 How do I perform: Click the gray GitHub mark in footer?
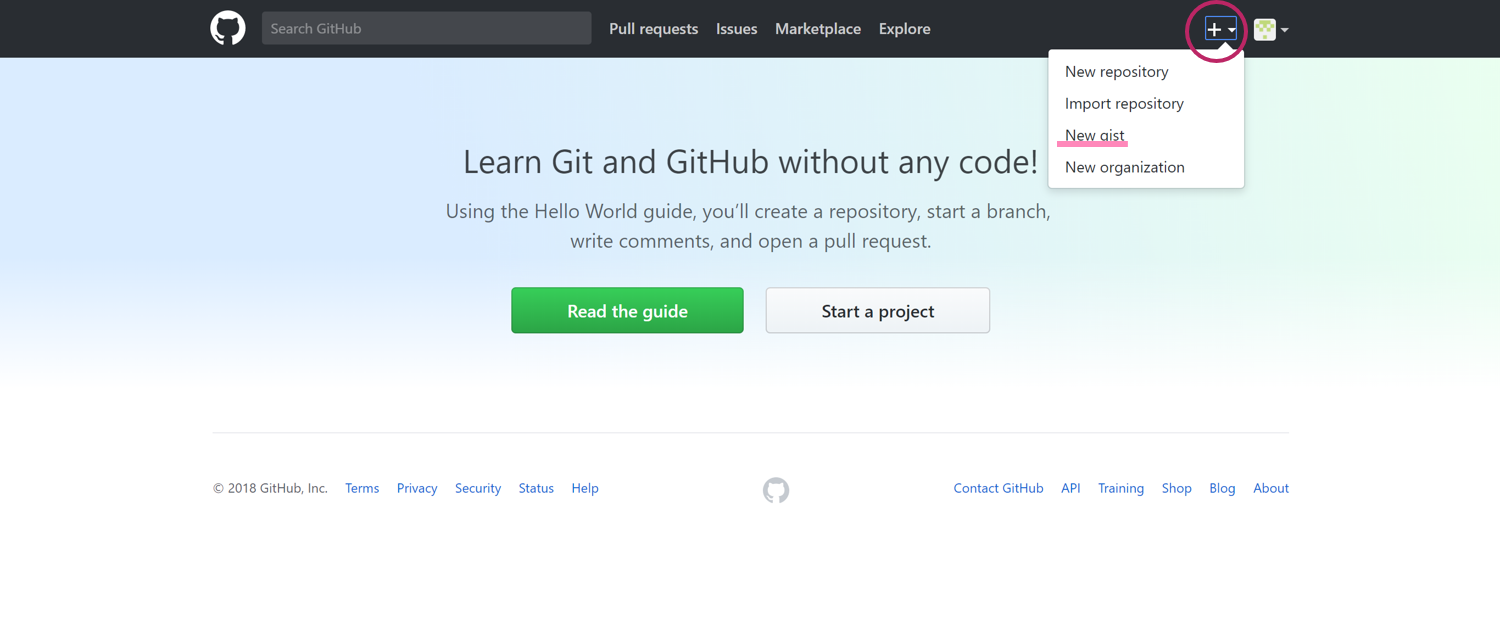pos(776,490)
